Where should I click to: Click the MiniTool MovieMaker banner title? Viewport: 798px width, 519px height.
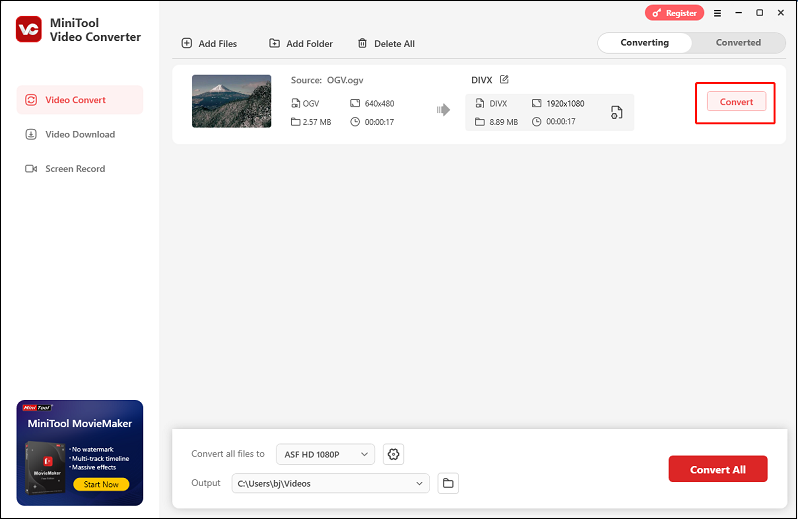79,423
